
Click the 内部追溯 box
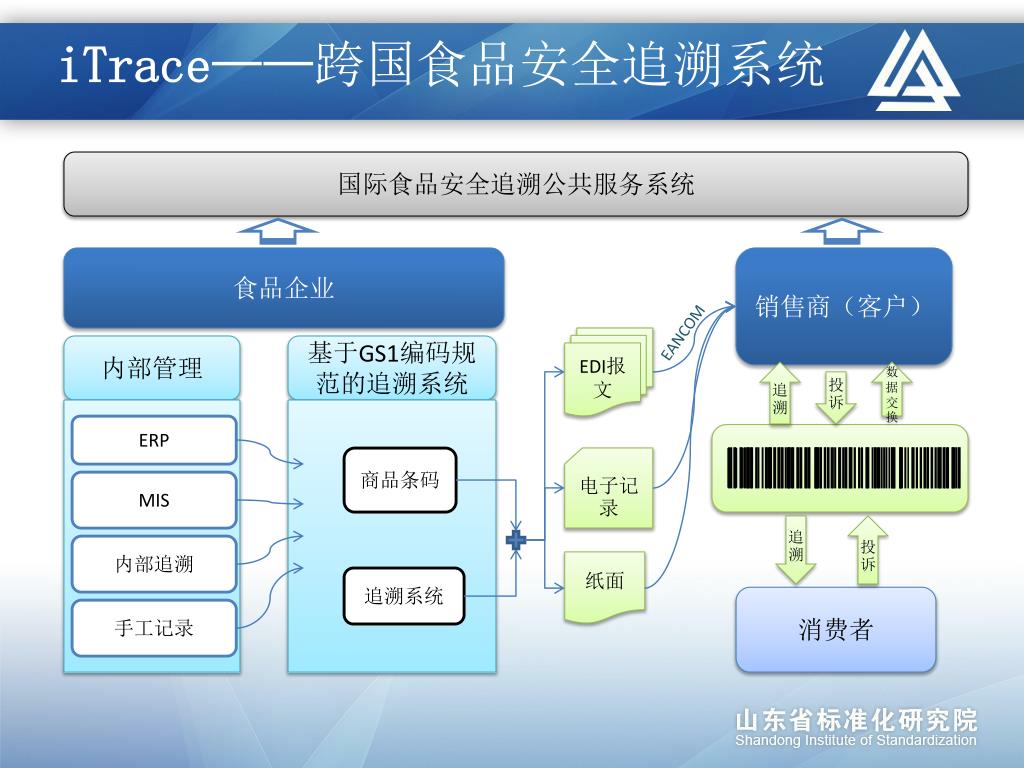[x=154, y=564]
